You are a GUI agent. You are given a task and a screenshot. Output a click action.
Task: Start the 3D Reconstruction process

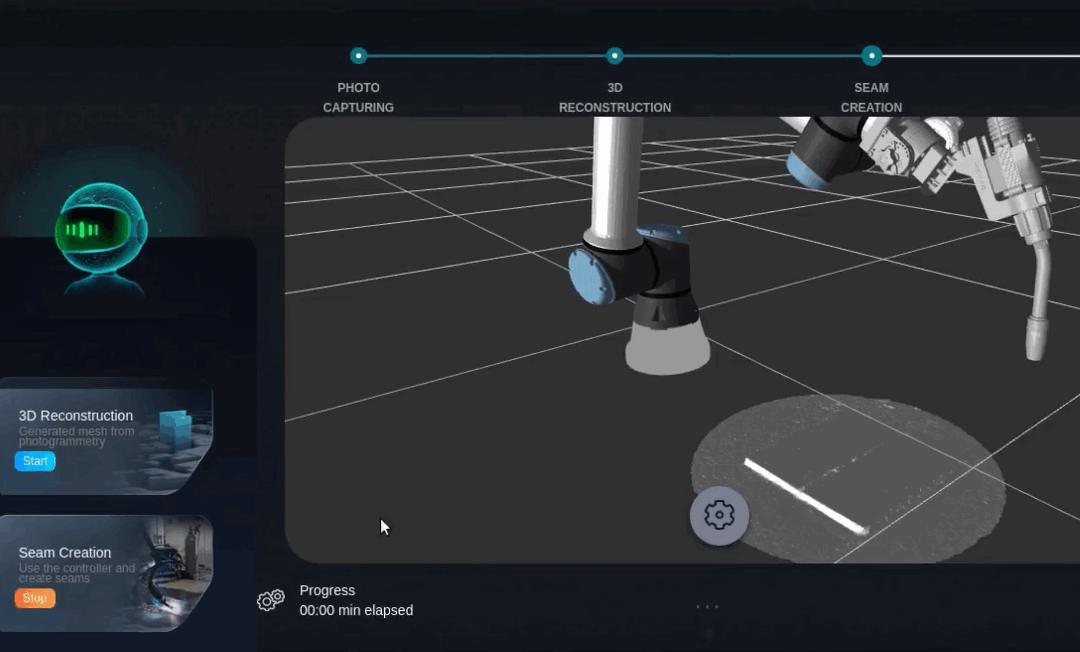pos(35,461)
